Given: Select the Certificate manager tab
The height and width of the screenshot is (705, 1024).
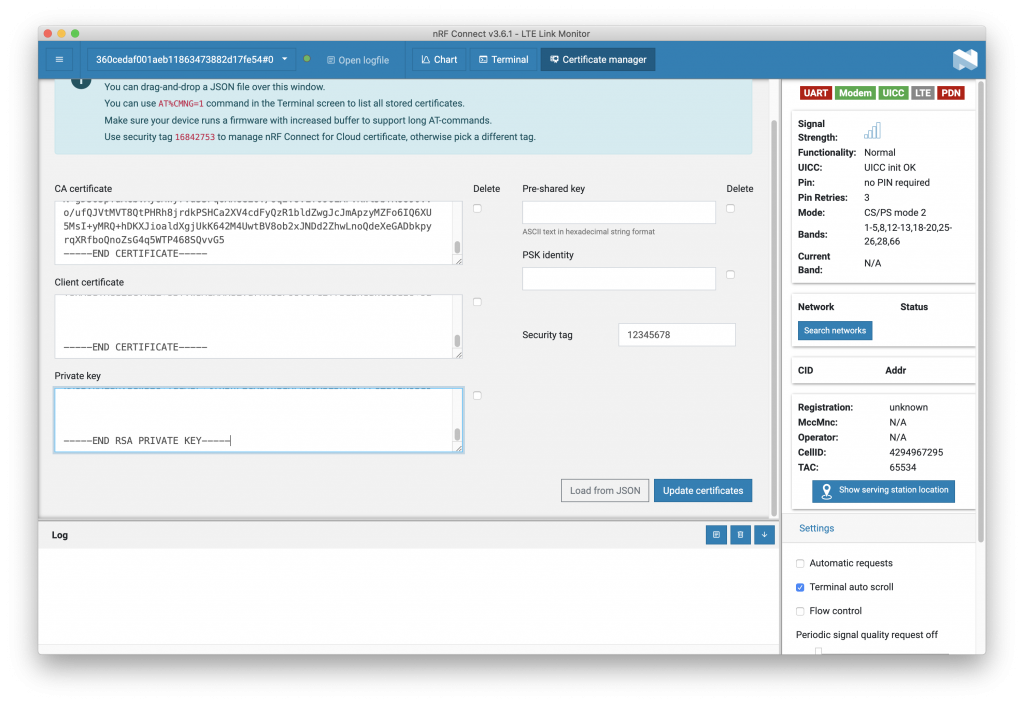Looking at the screenshot, I should [x=598, y=59].
